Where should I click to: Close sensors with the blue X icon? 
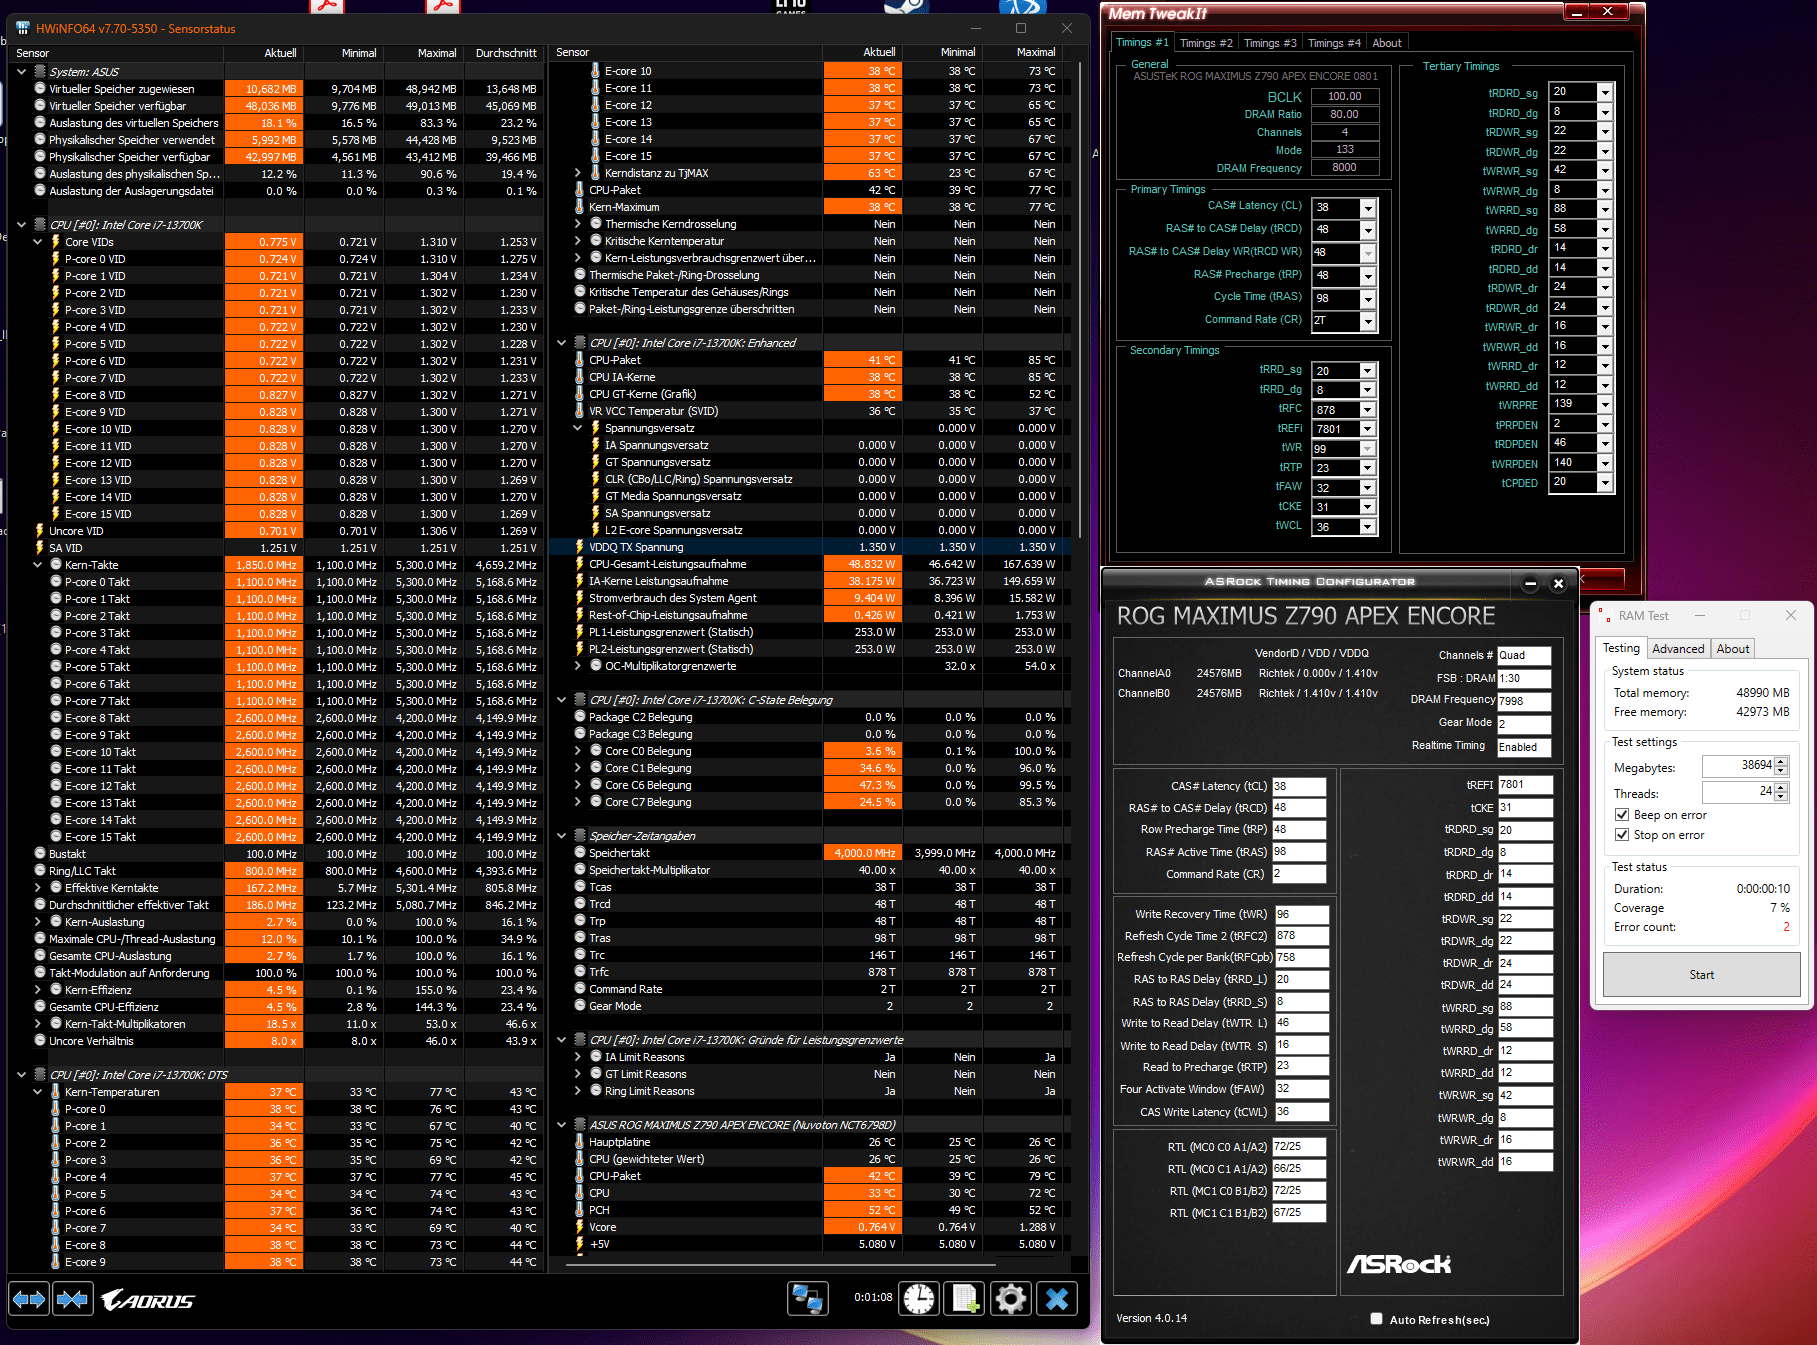1057,1299
